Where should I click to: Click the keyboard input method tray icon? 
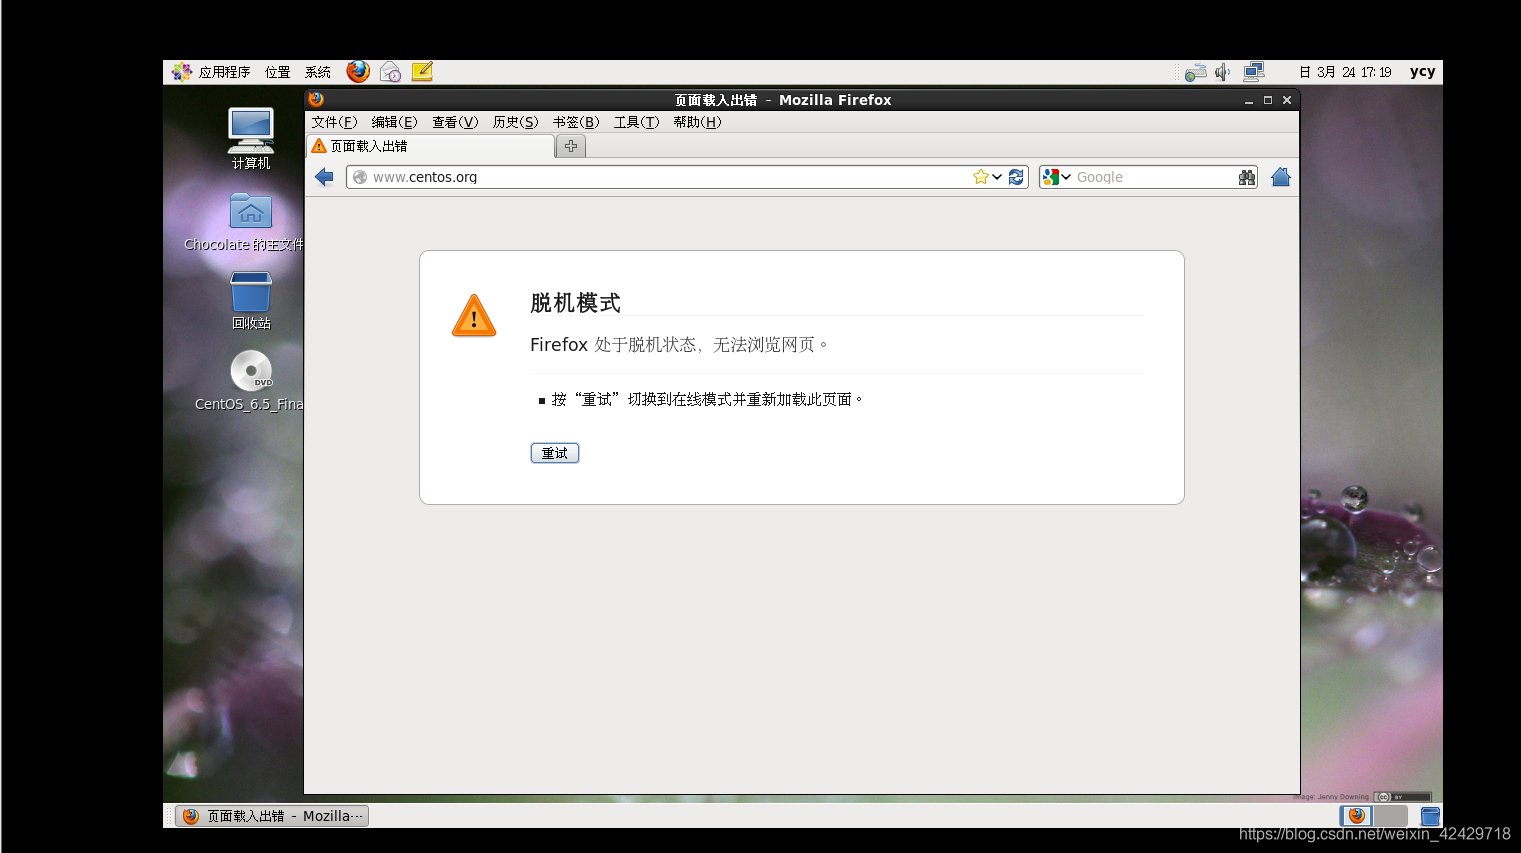[1195, 73]
